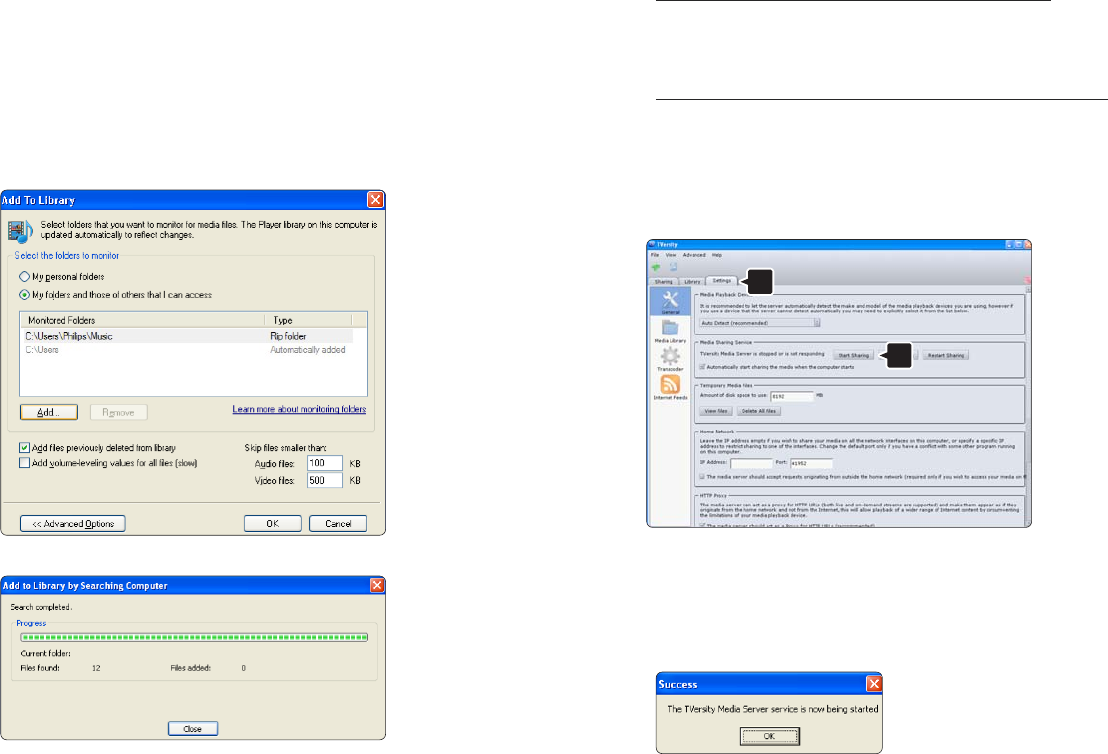Viewport: 1108px width, 754px height.
Task: Click the Video files size field
Action: 324,480
